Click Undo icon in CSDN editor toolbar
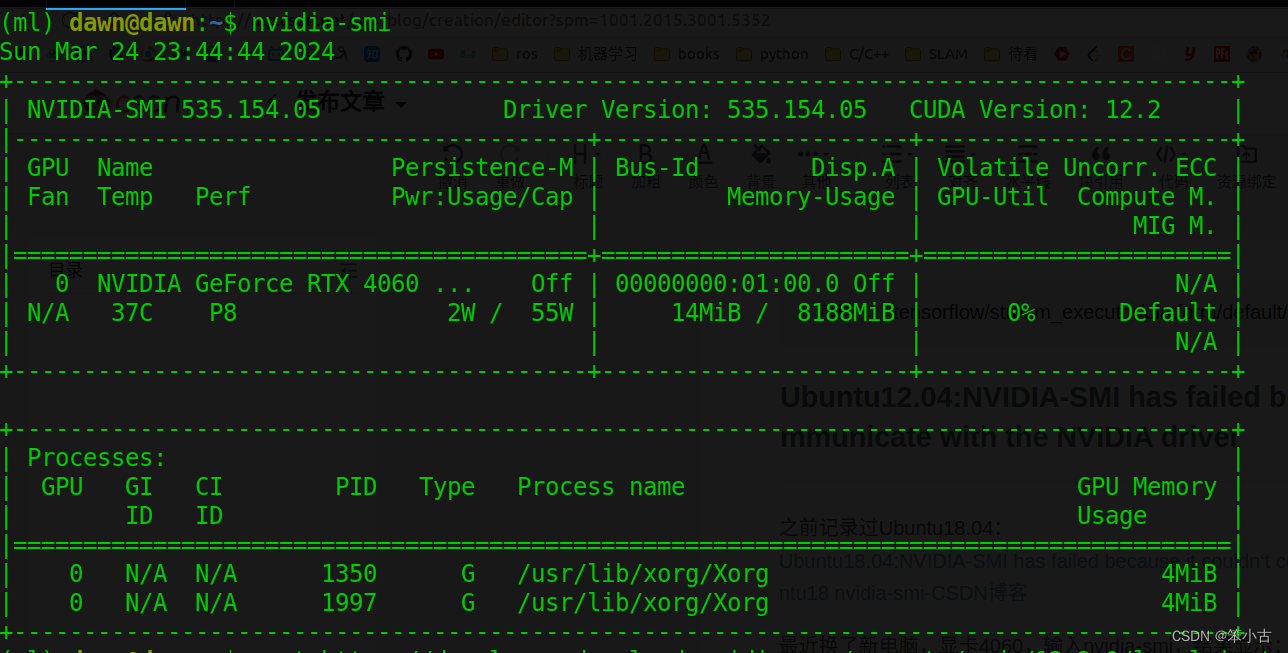 tap(453, 155)
